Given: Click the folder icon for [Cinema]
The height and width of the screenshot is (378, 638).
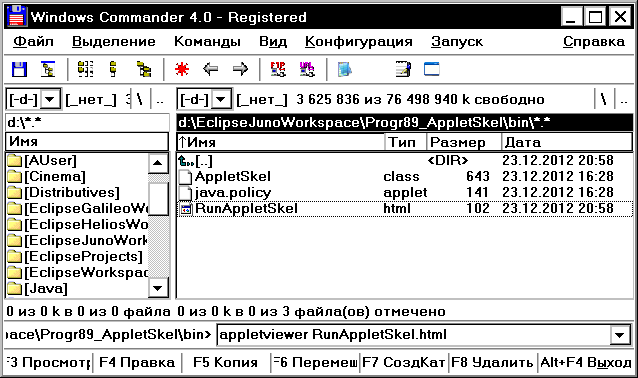Looking at the screenshot, I should pos(15,177).
